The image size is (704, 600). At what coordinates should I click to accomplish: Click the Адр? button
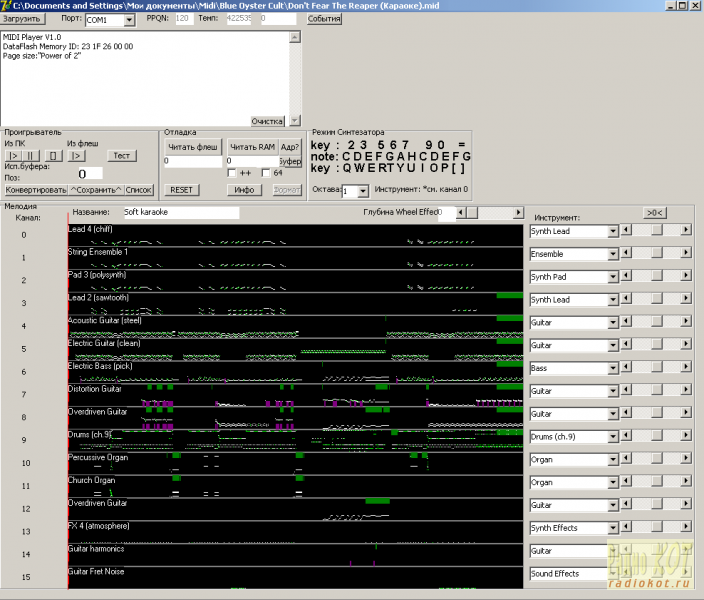coord(290,147)
